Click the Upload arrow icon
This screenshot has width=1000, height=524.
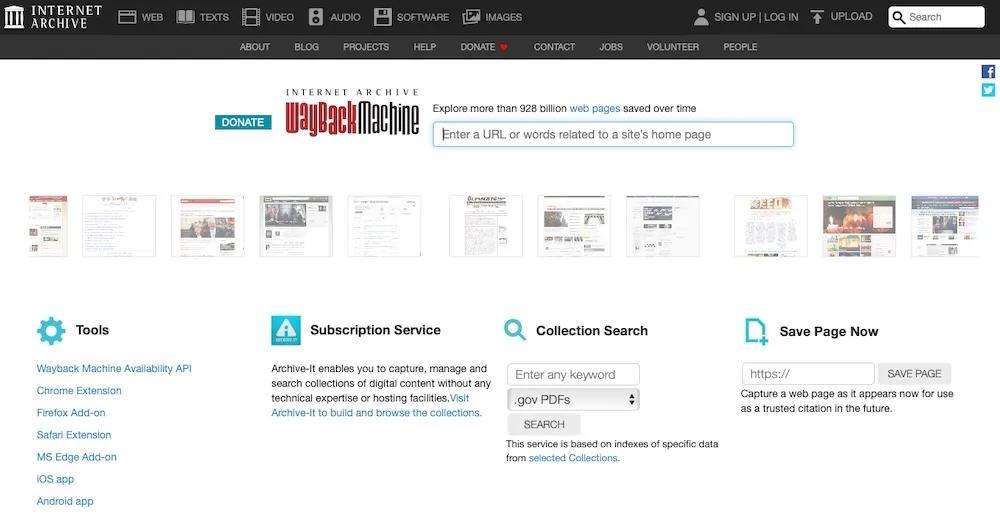pyautogui.click(x=818, y=17)
